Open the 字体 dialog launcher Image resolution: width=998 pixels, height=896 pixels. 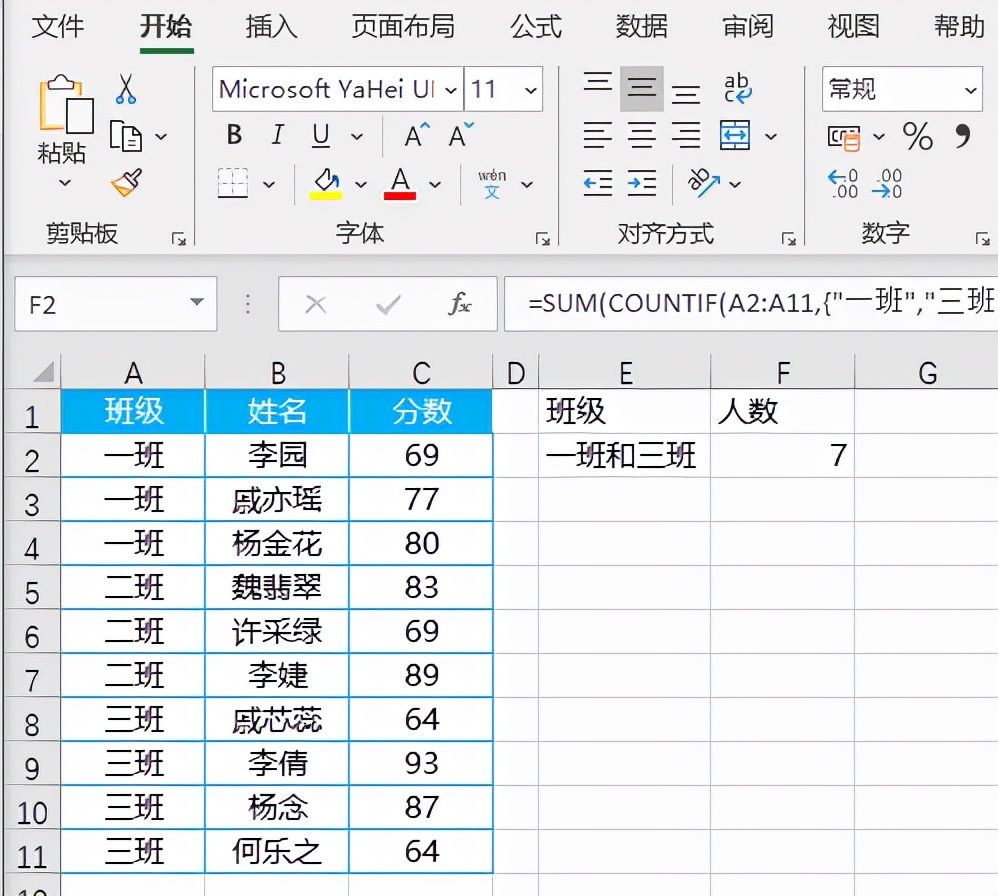coord(542,239)
